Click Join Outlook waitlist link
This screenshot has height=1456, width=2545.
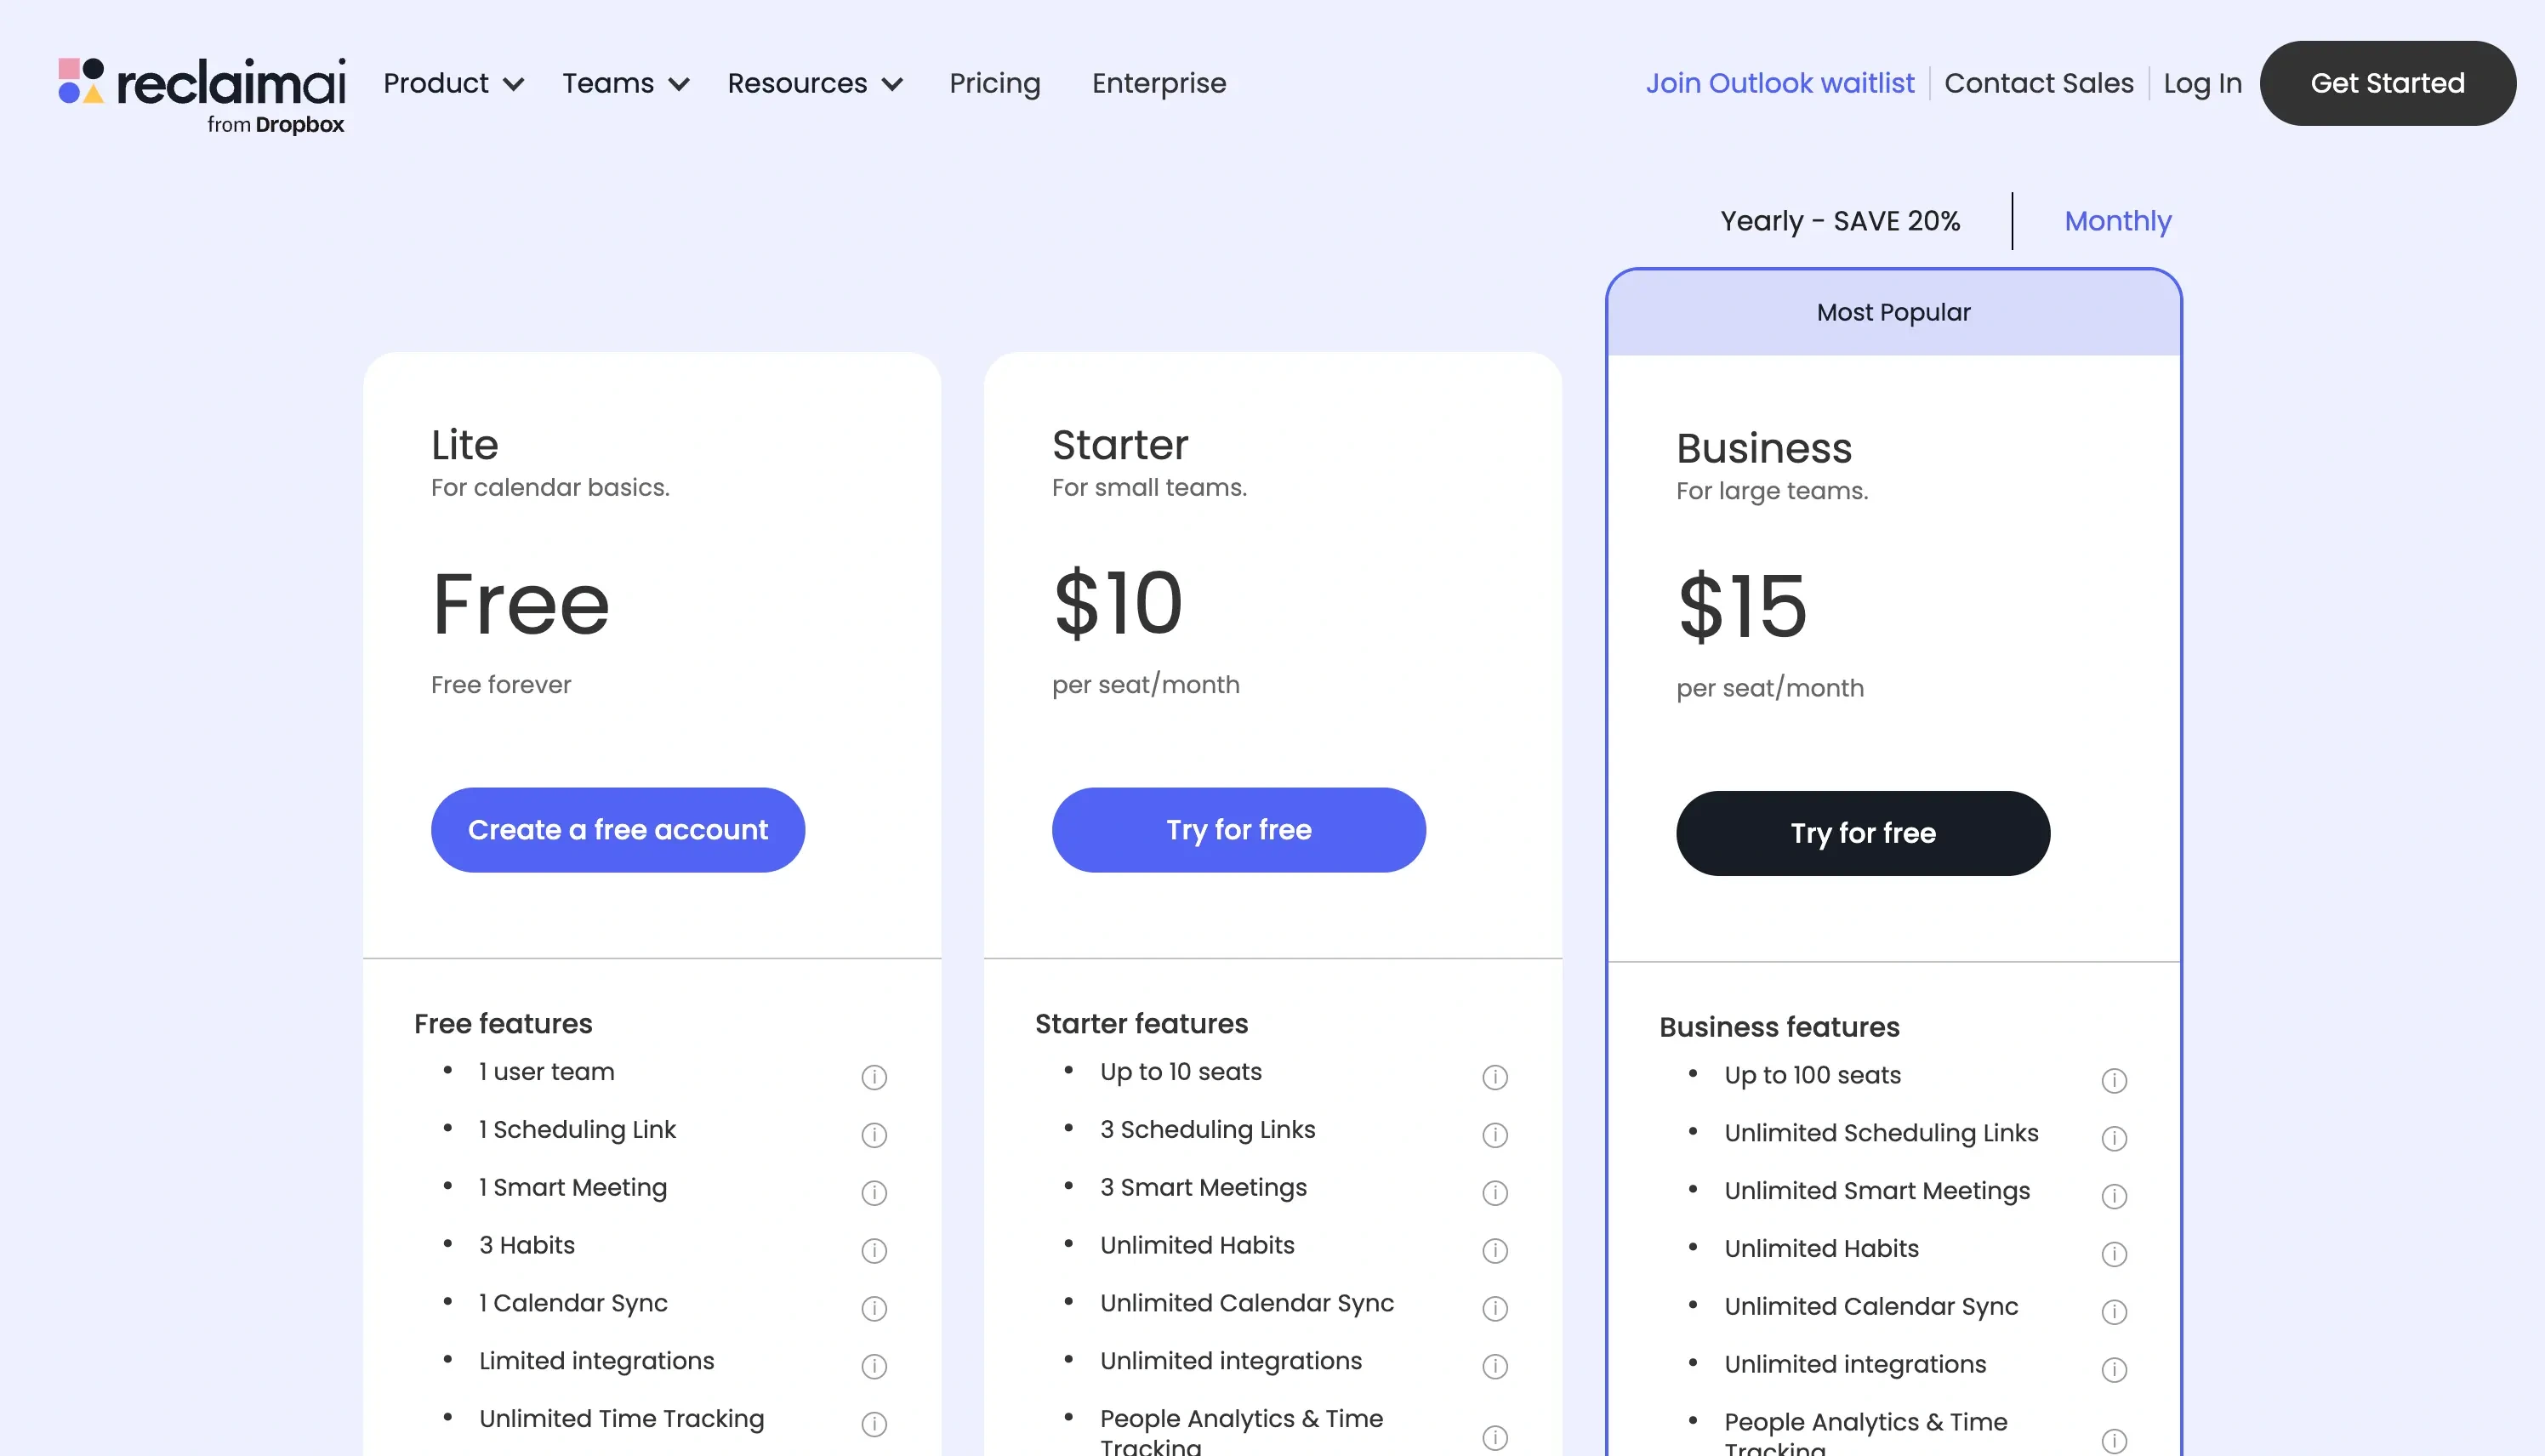click(1779, 82)
